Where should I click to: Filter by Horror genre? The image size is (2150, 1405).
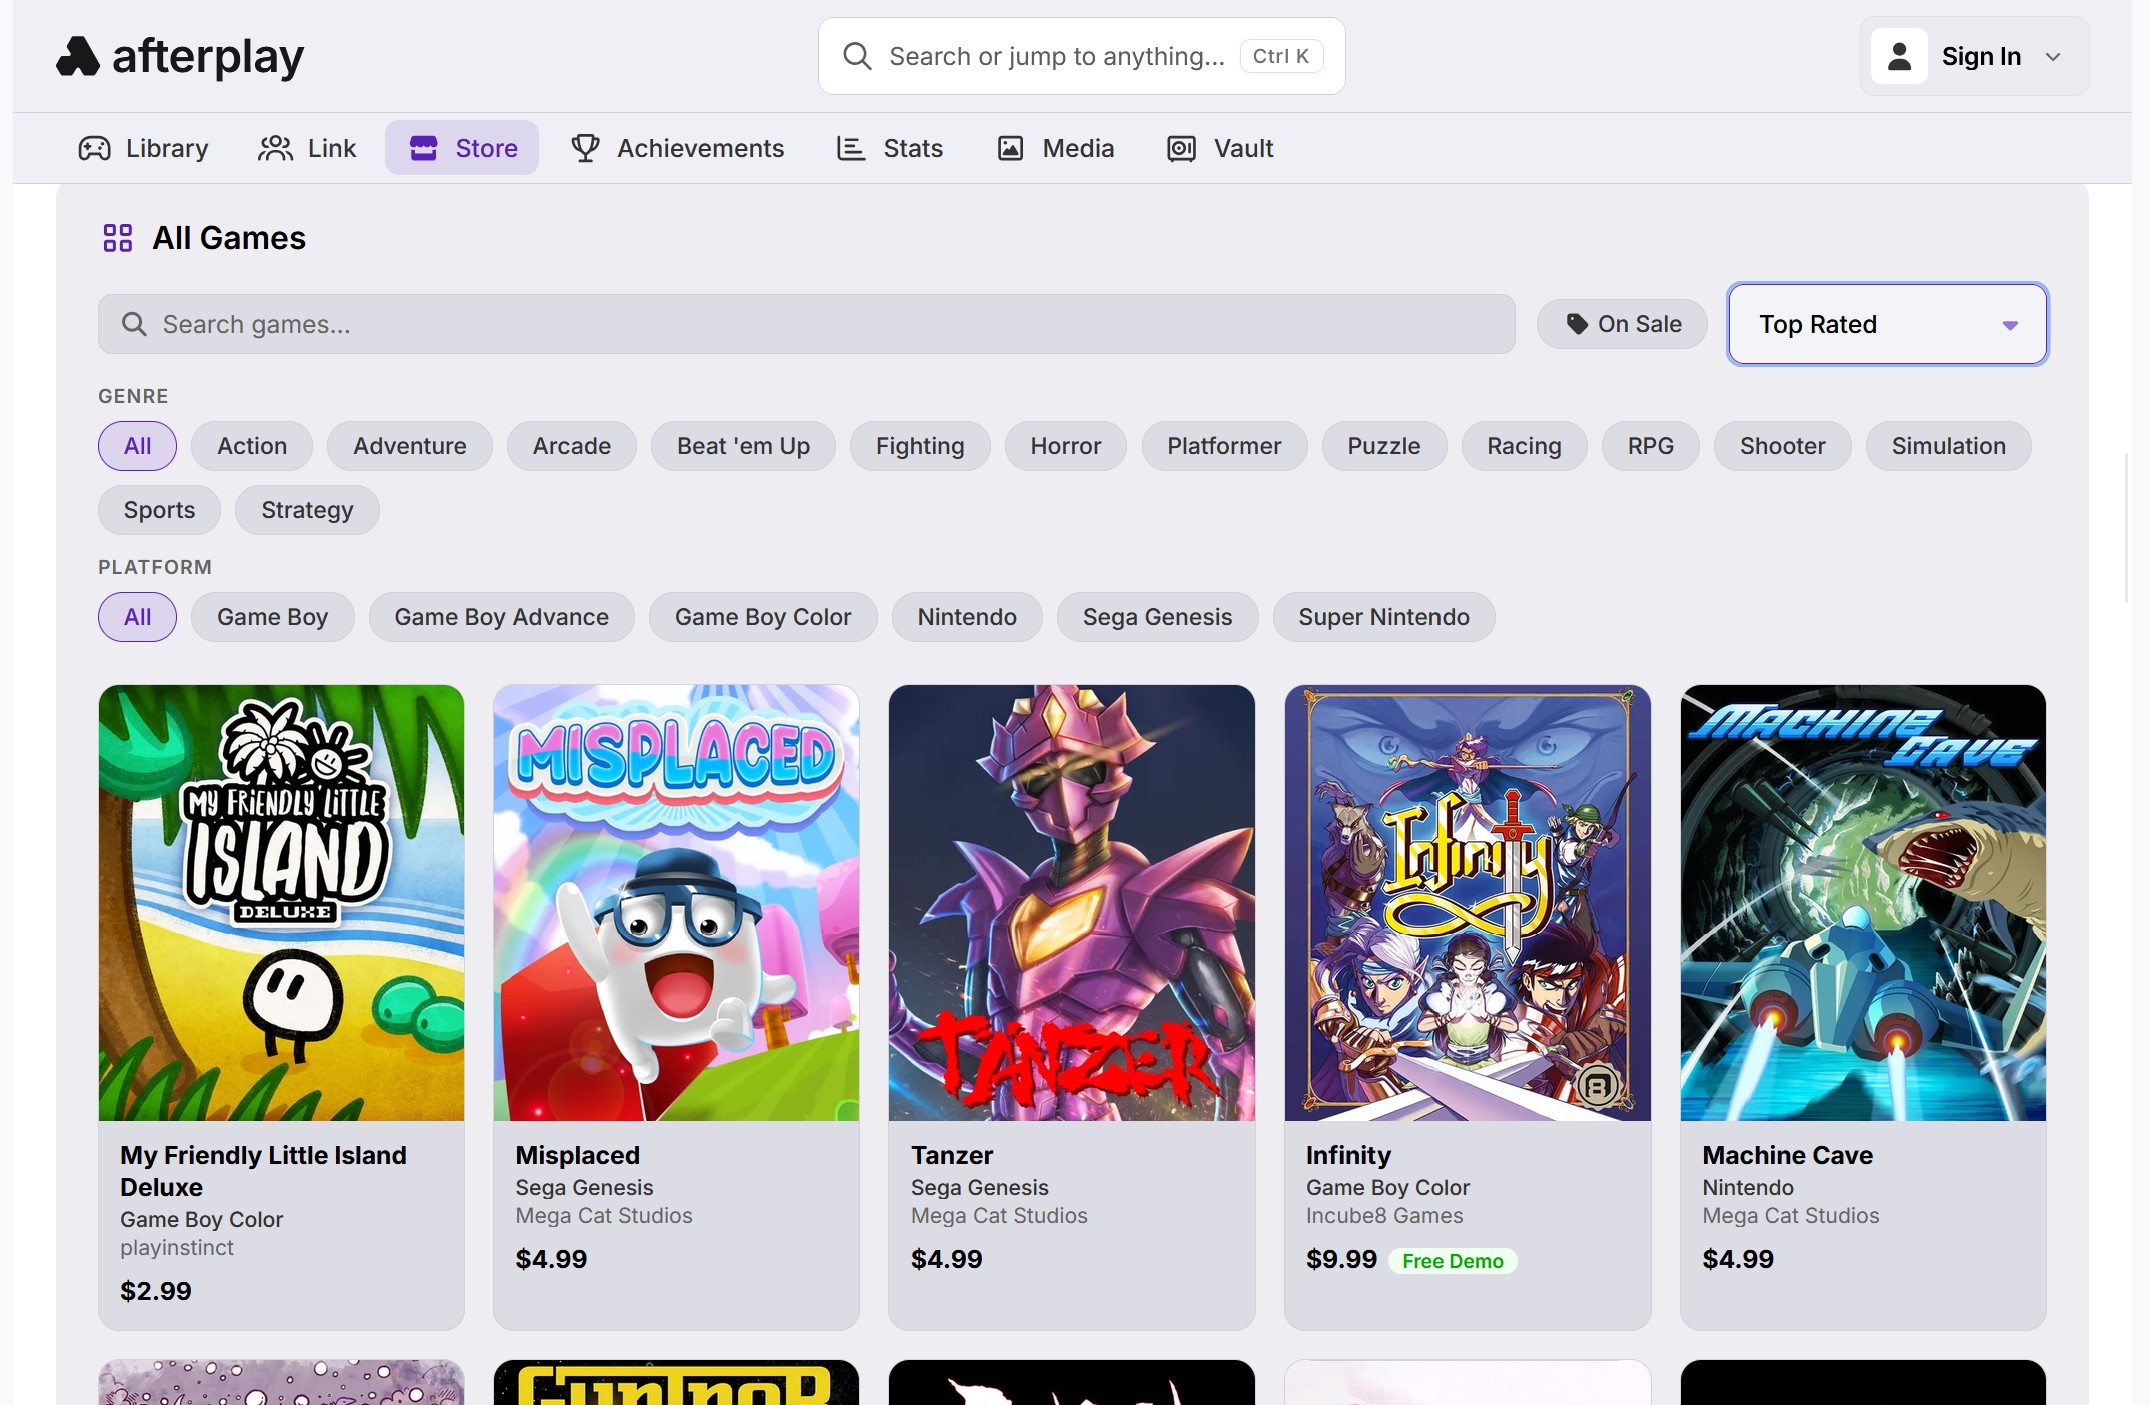[1066, 446]
